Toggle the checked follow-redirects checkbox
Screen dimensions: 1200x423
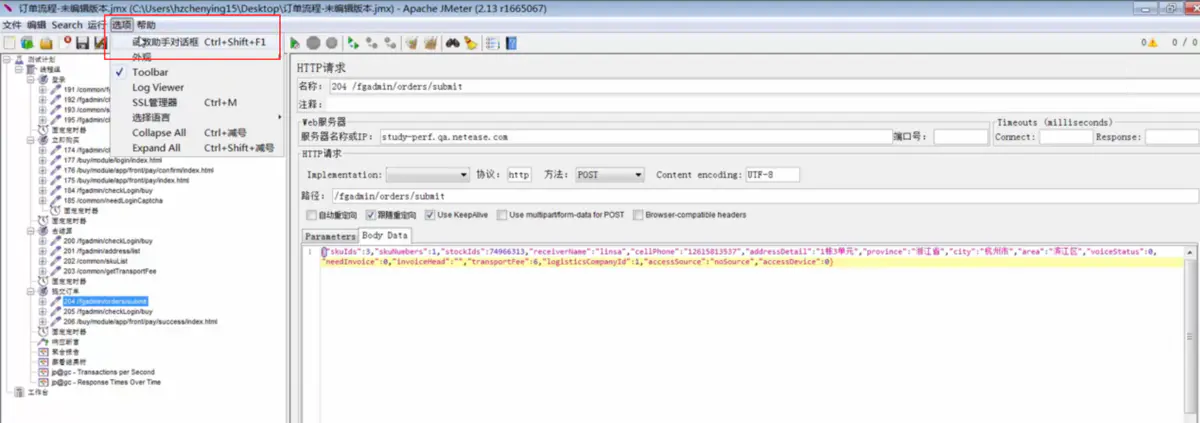pos(371,215)
